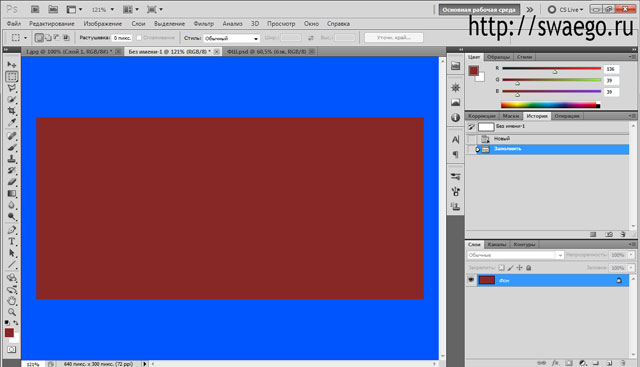Select the Path Selection tool
This screenshot has width=640, height=367.
11,253
